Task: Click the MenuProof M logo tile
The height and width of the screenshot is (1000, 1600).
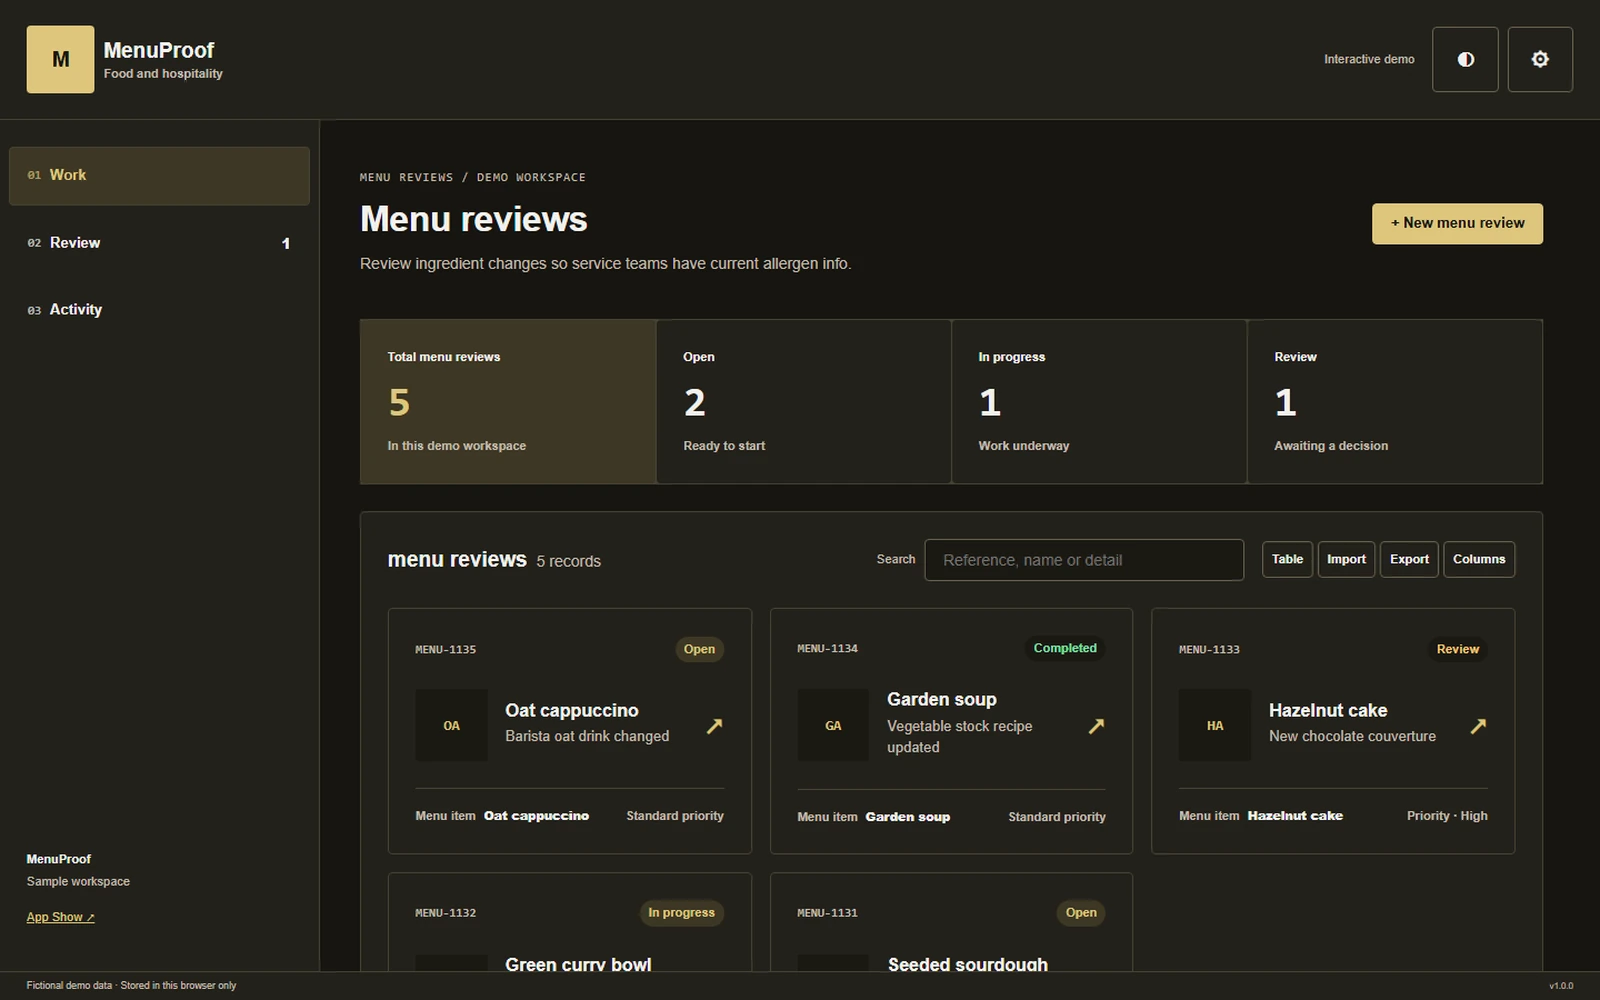Action: 60,59
